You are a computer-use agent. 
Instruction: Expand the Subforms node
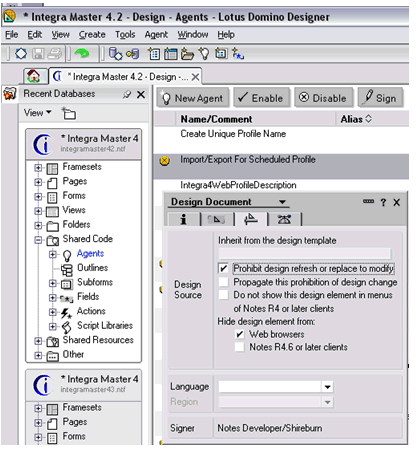52,283
